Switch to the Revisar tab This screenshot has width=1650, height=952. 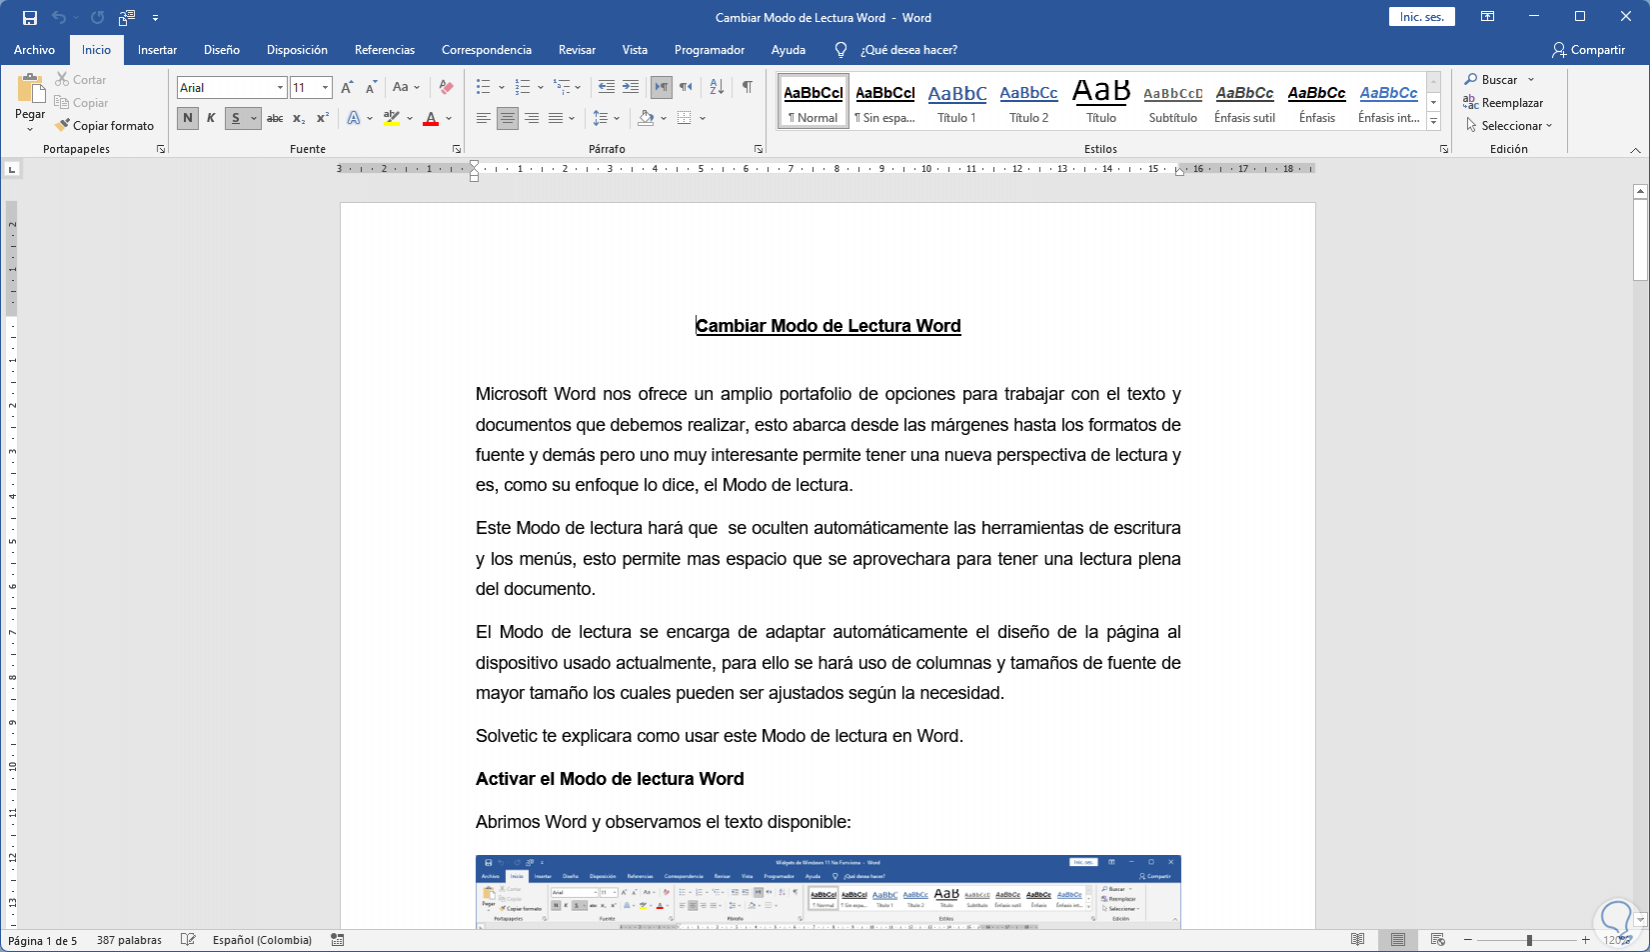[577, 50]
